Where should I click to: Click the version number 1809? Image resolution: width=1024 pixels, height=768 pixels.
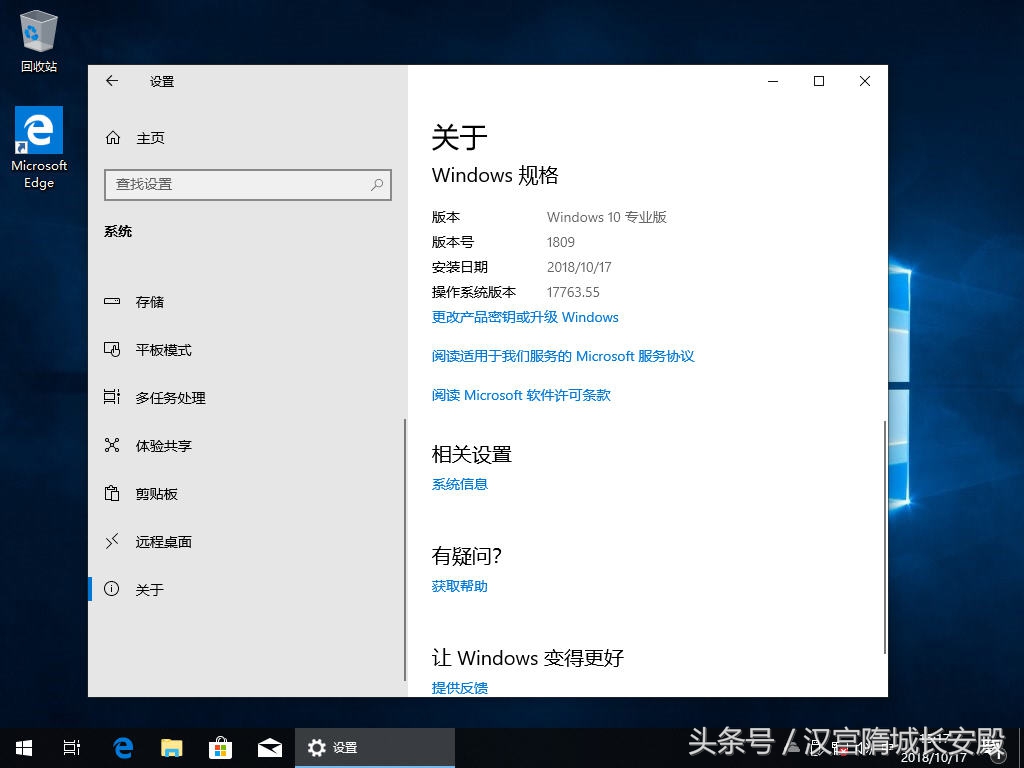coord(561,242)
